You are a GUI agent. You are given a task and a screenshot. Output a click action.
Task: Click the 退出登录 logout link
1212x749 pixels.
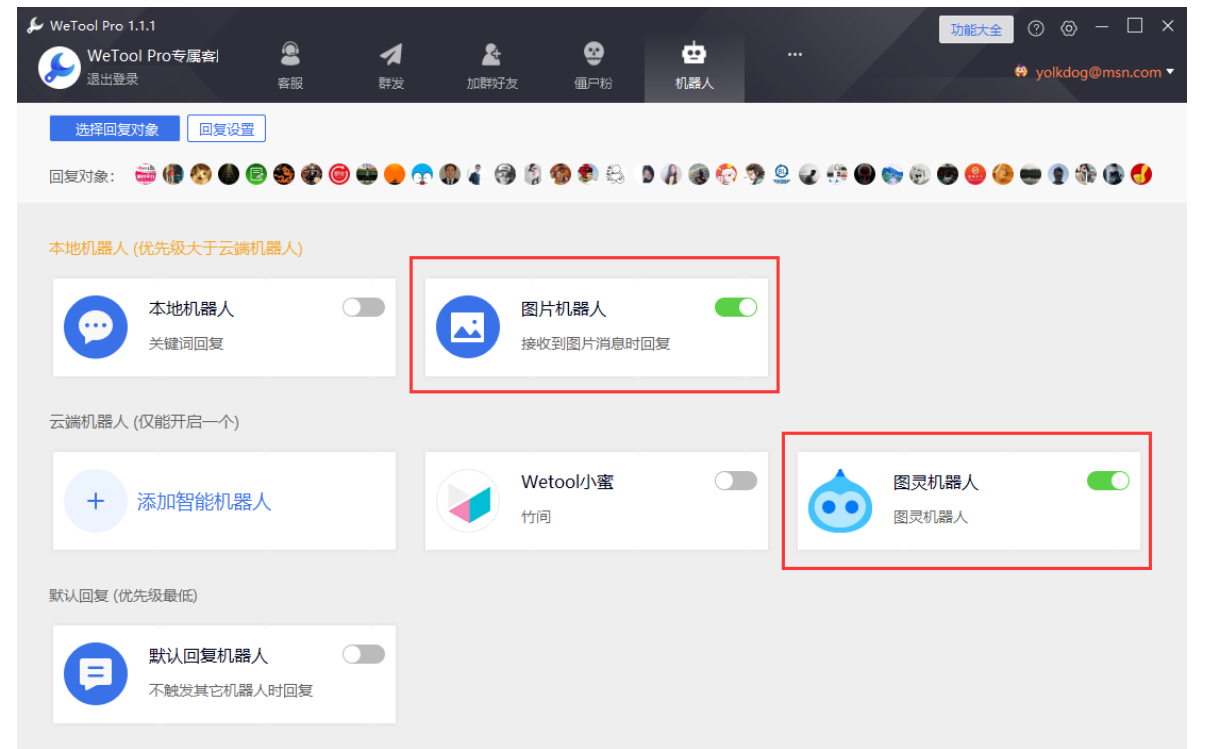(x=113, y=79)
